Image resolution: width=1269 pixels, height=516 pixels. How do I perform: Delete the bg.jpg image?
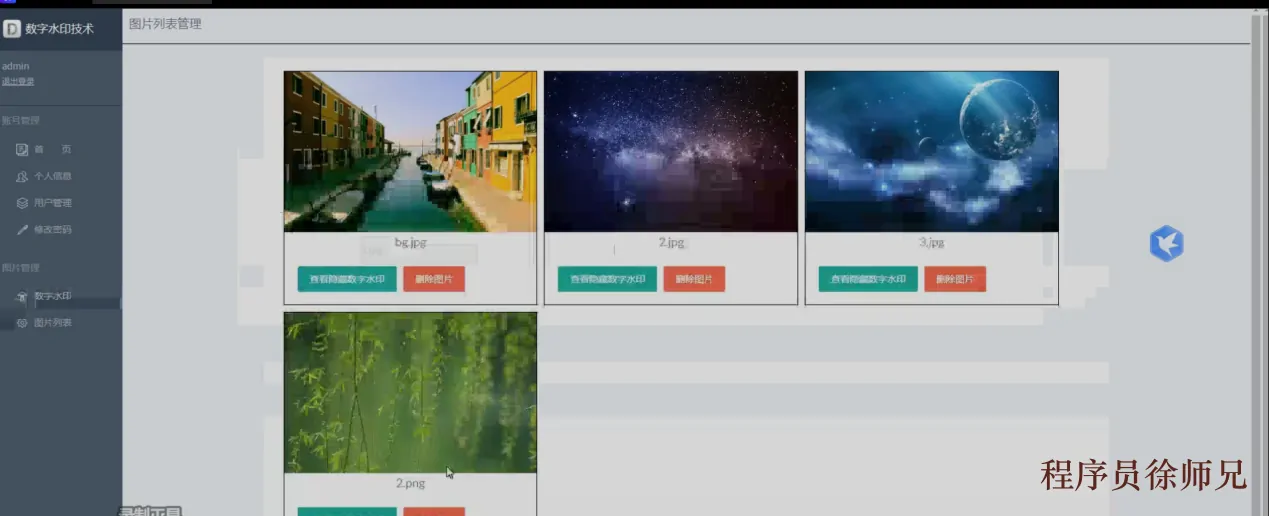pyautogui.click(x=434, y=279)
